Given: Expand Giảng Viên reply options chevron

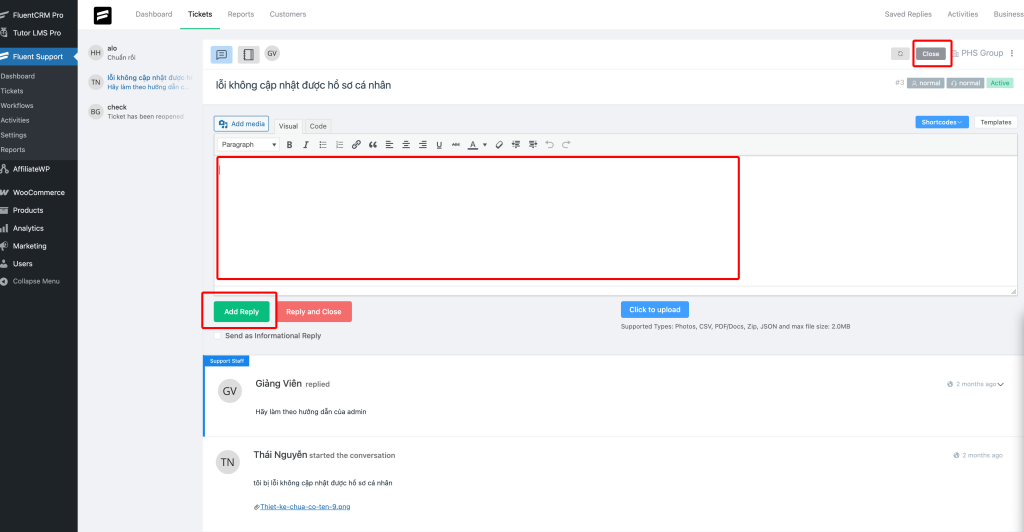Looking at the screenshot, I should 1000,384.
